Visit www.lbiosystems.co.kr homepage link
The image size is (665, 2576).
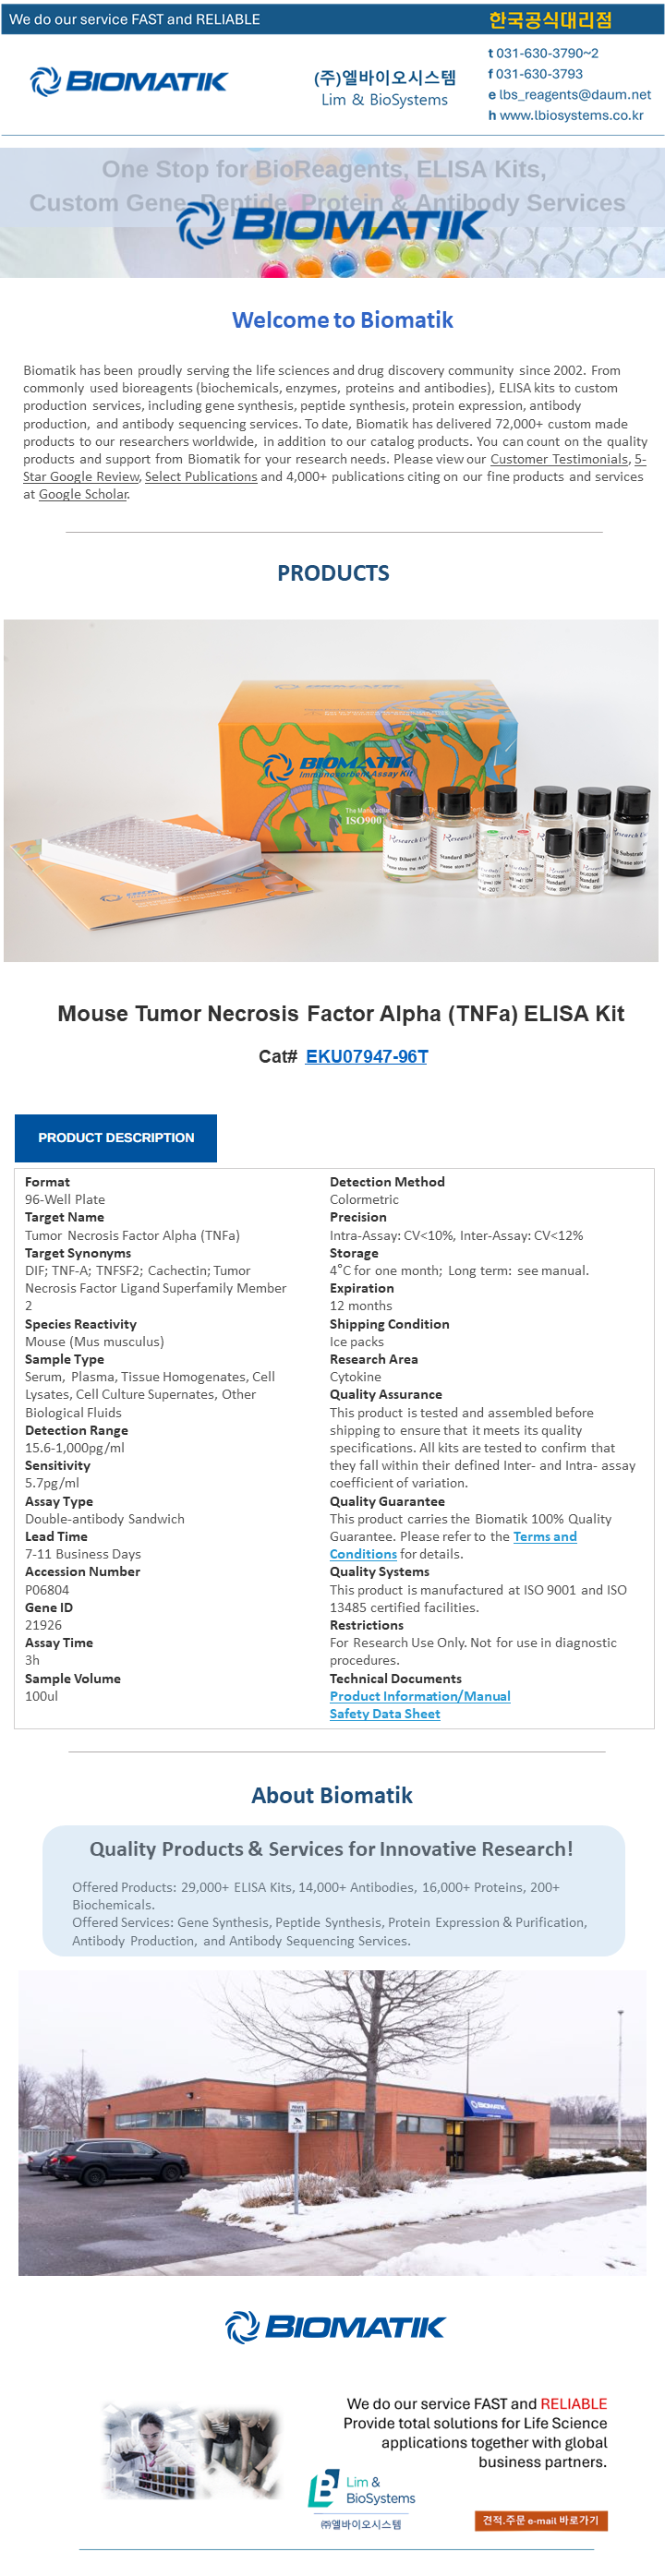[x=571, y=116]
